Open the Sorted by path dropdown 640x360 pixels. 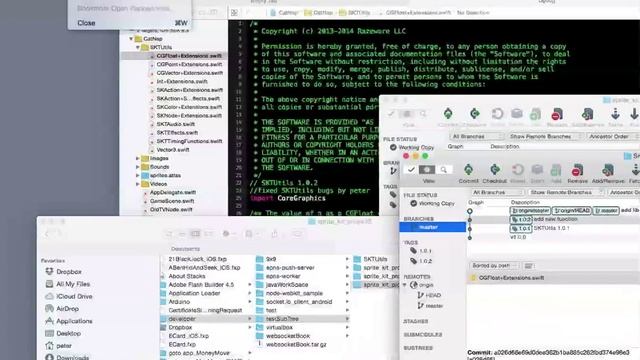[x=494, y=266]
